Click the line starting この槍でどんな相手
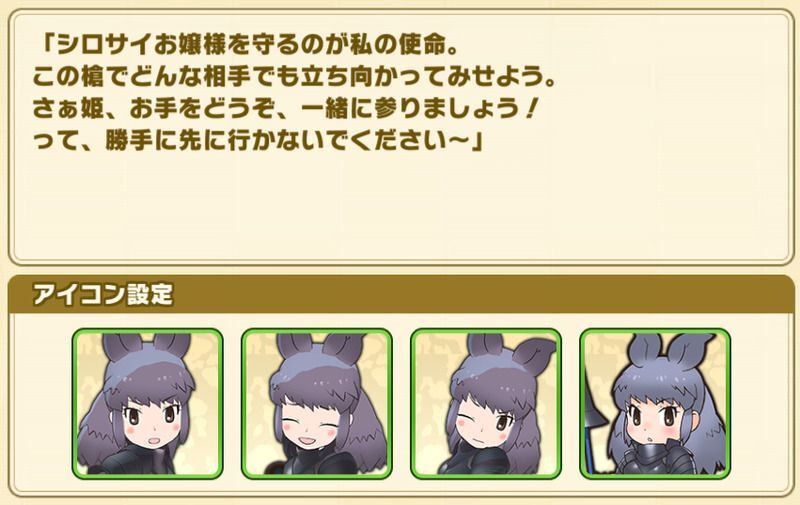 294,78
